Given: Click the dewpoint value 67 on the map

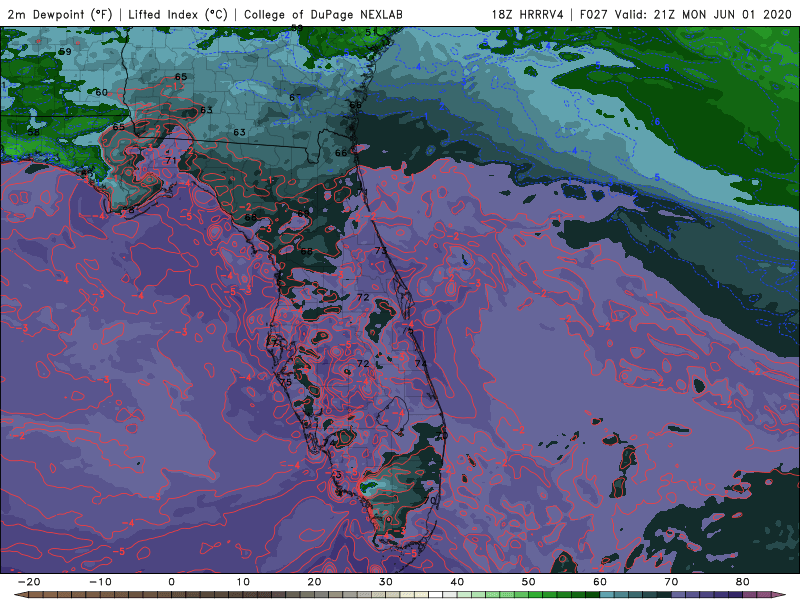Looking at the screenshot, I should 295,97.
